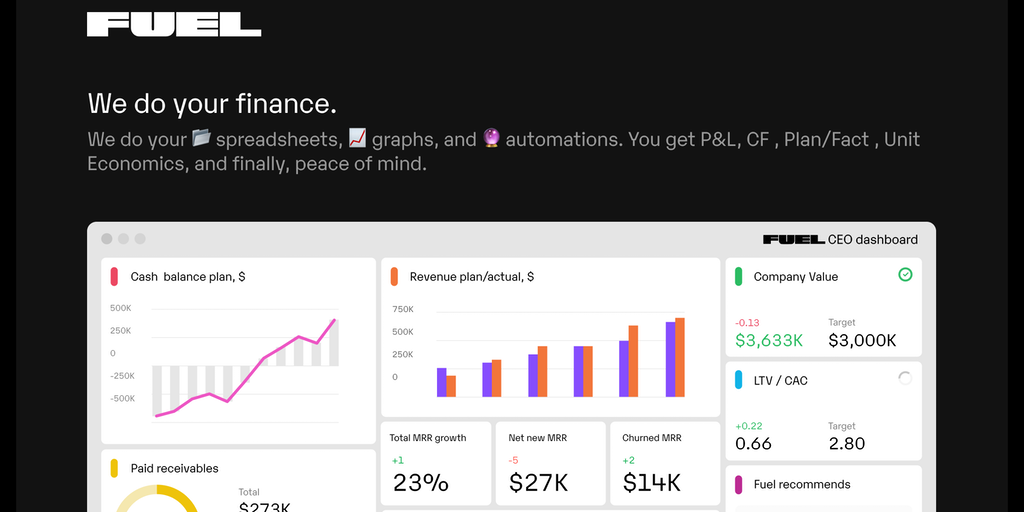The width and height of the screenshot is (1024, 512).
Task: Click the $3,633K Company Value figure
Action: tap(769, 341)
